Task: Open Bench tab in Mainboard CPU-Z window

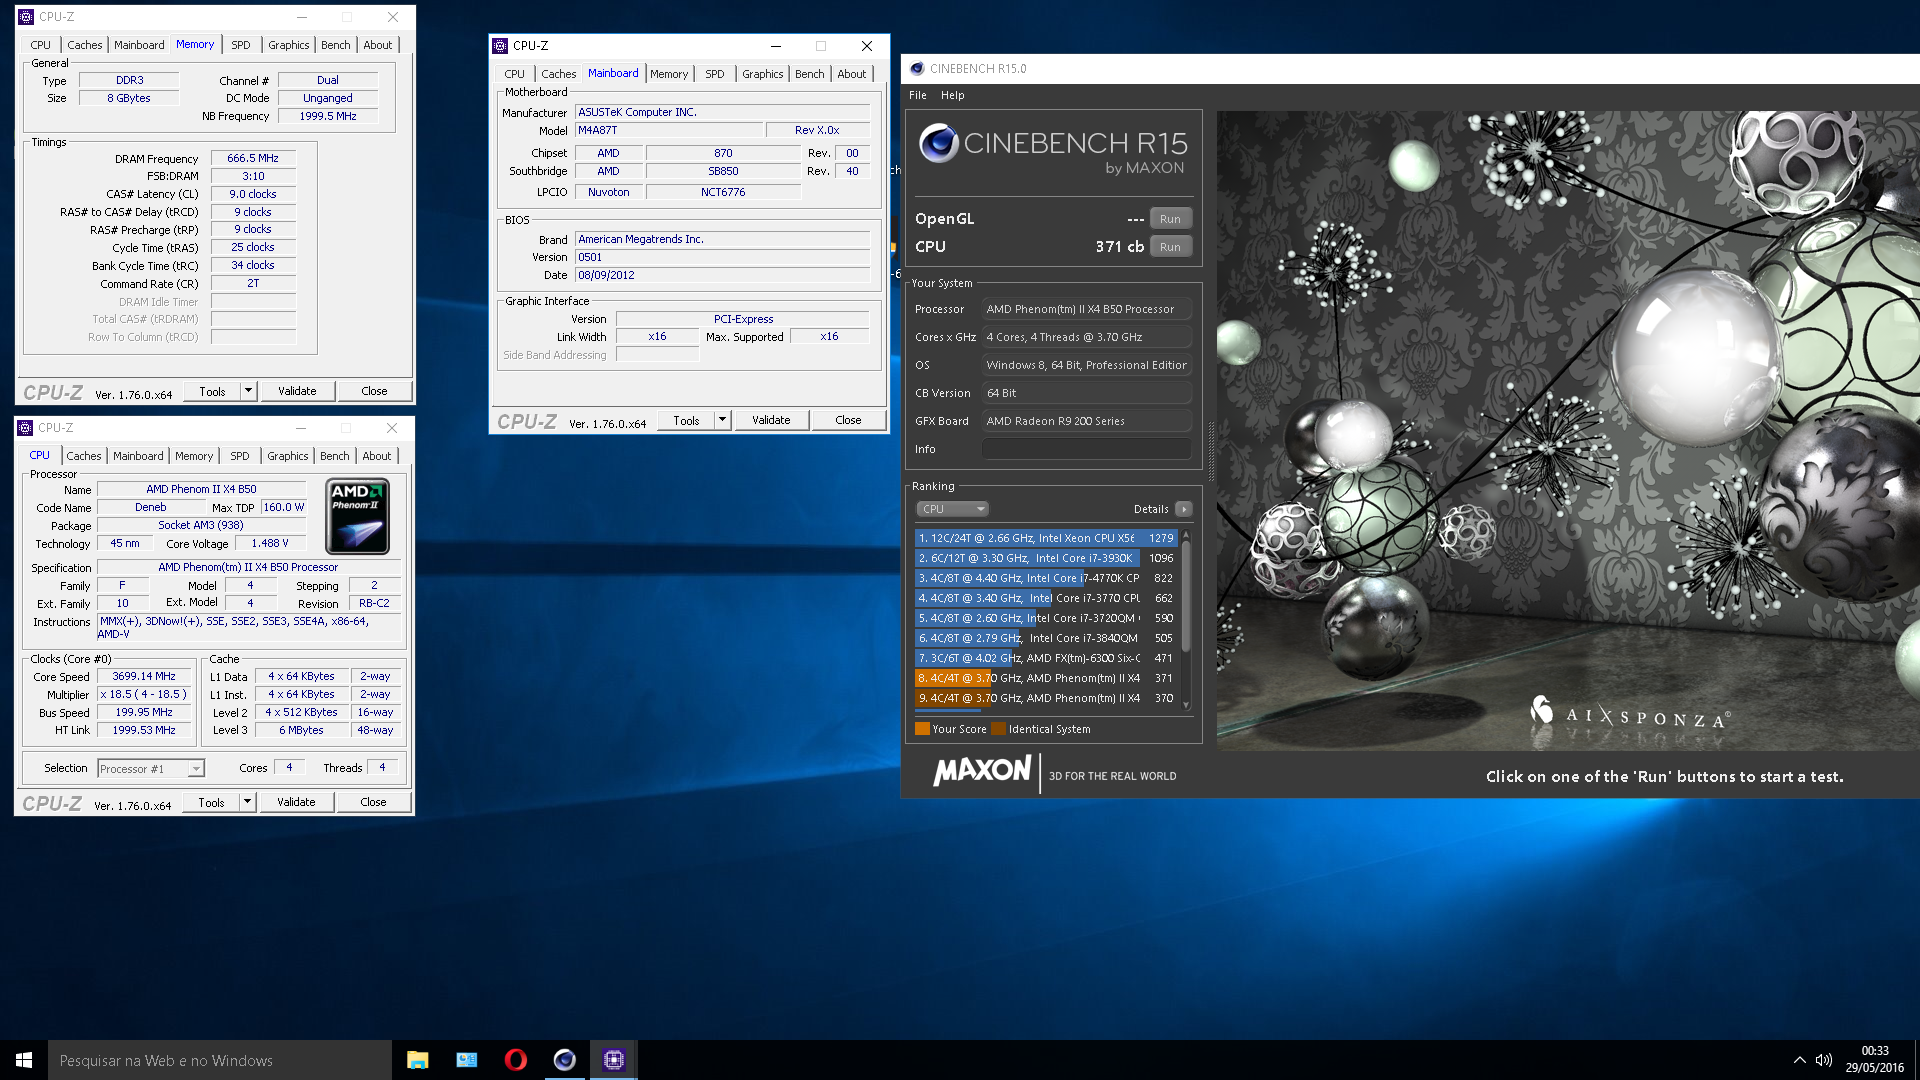Action: (810, 74)
